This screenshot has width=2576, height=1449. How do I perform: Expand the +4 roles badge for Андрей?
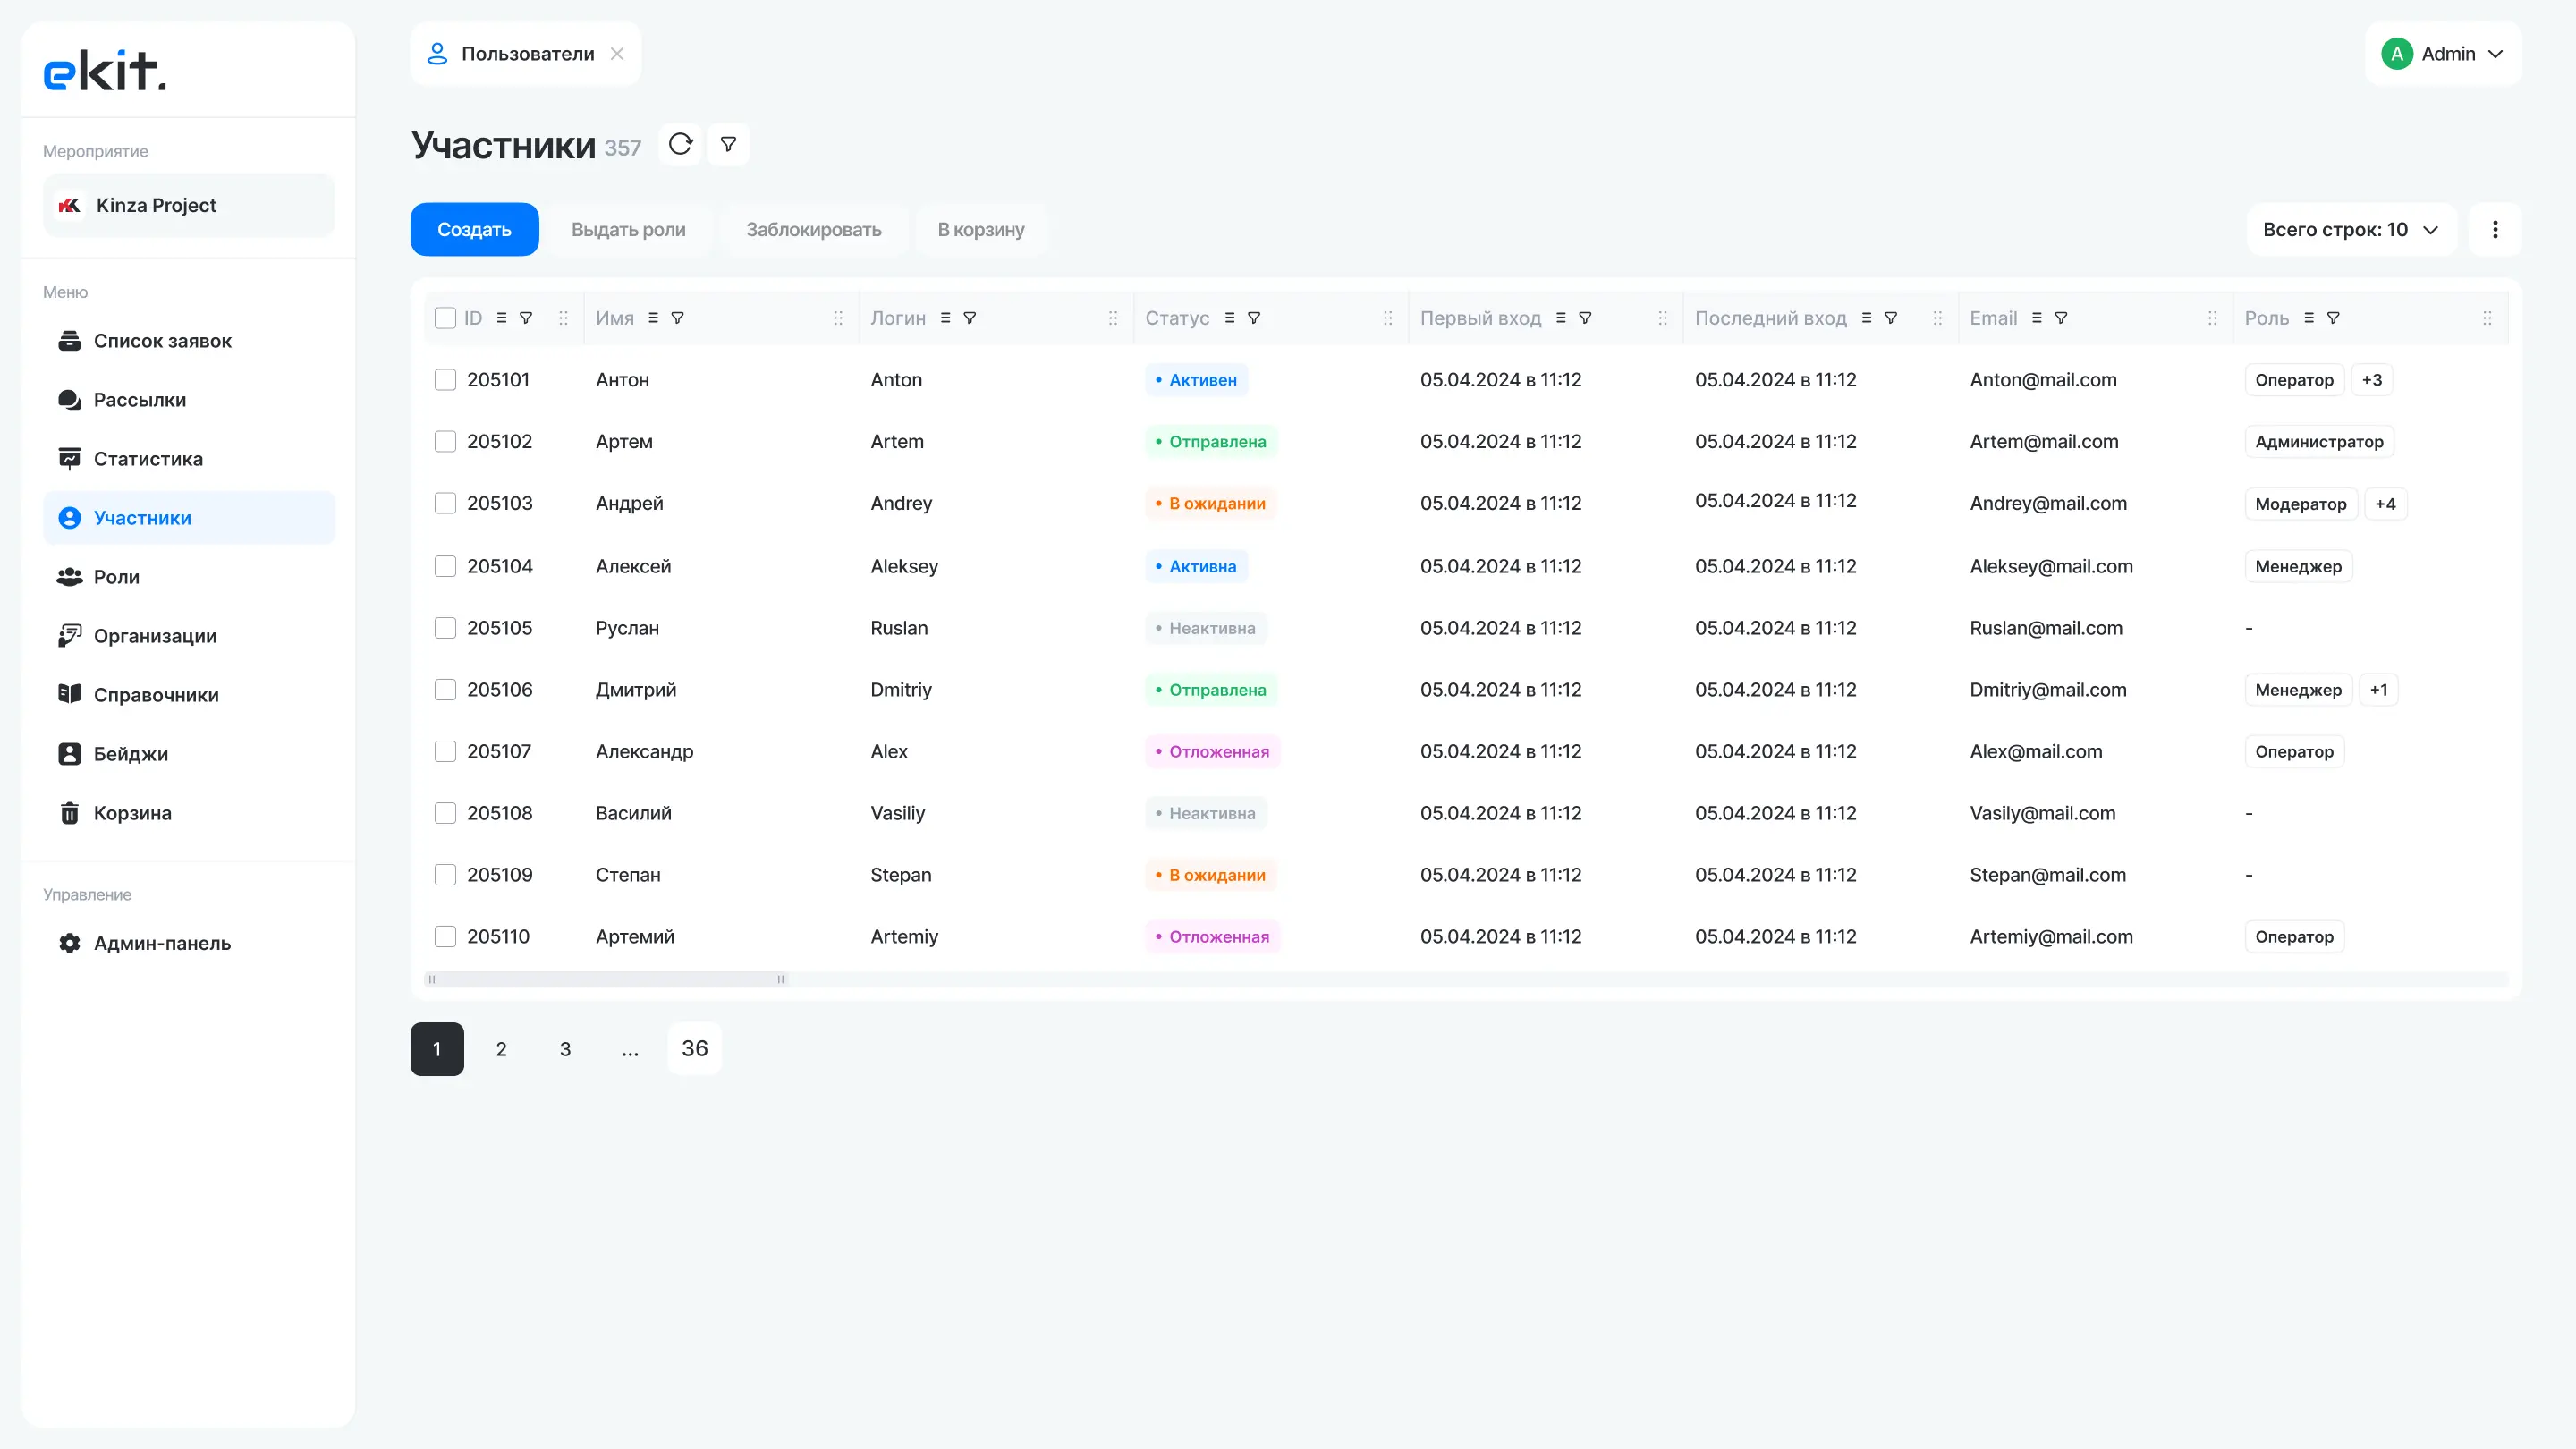(x=2385, y=504)
